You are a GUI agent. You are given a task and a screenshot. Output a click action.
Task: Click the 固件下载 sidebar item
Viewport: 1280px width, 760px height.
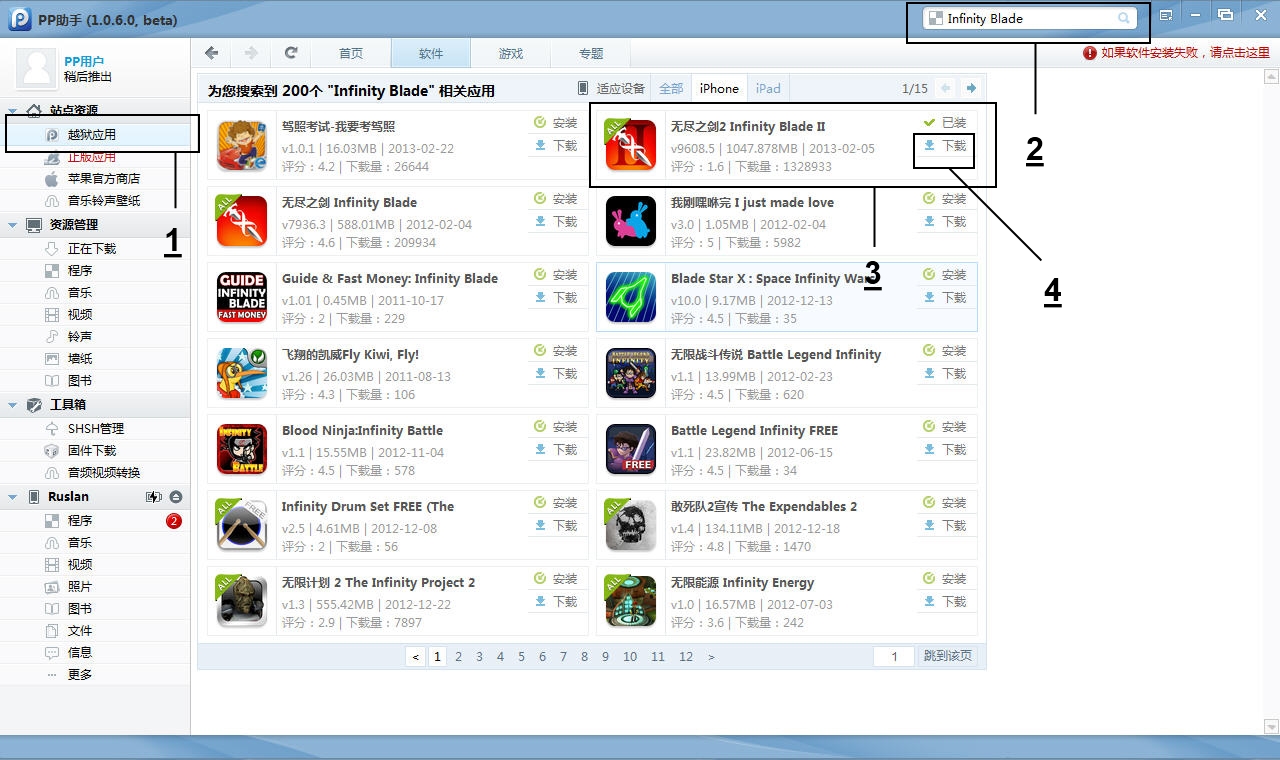(91, 451)
